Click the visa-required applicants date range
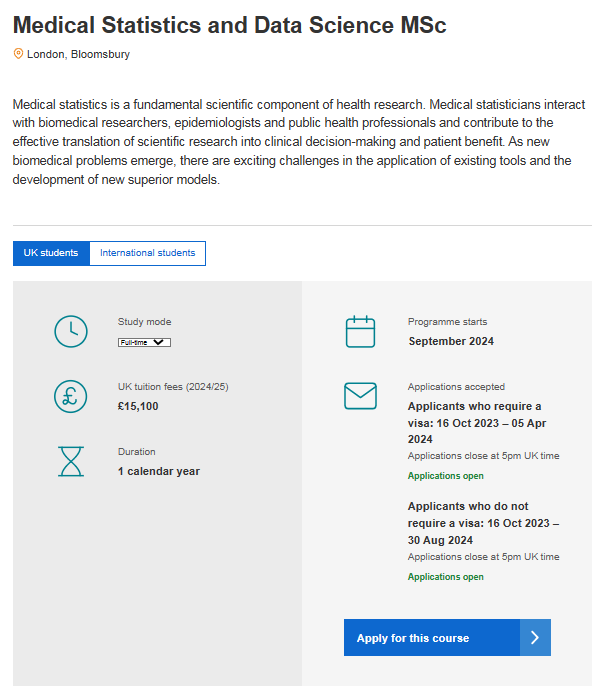 point(476,422)
